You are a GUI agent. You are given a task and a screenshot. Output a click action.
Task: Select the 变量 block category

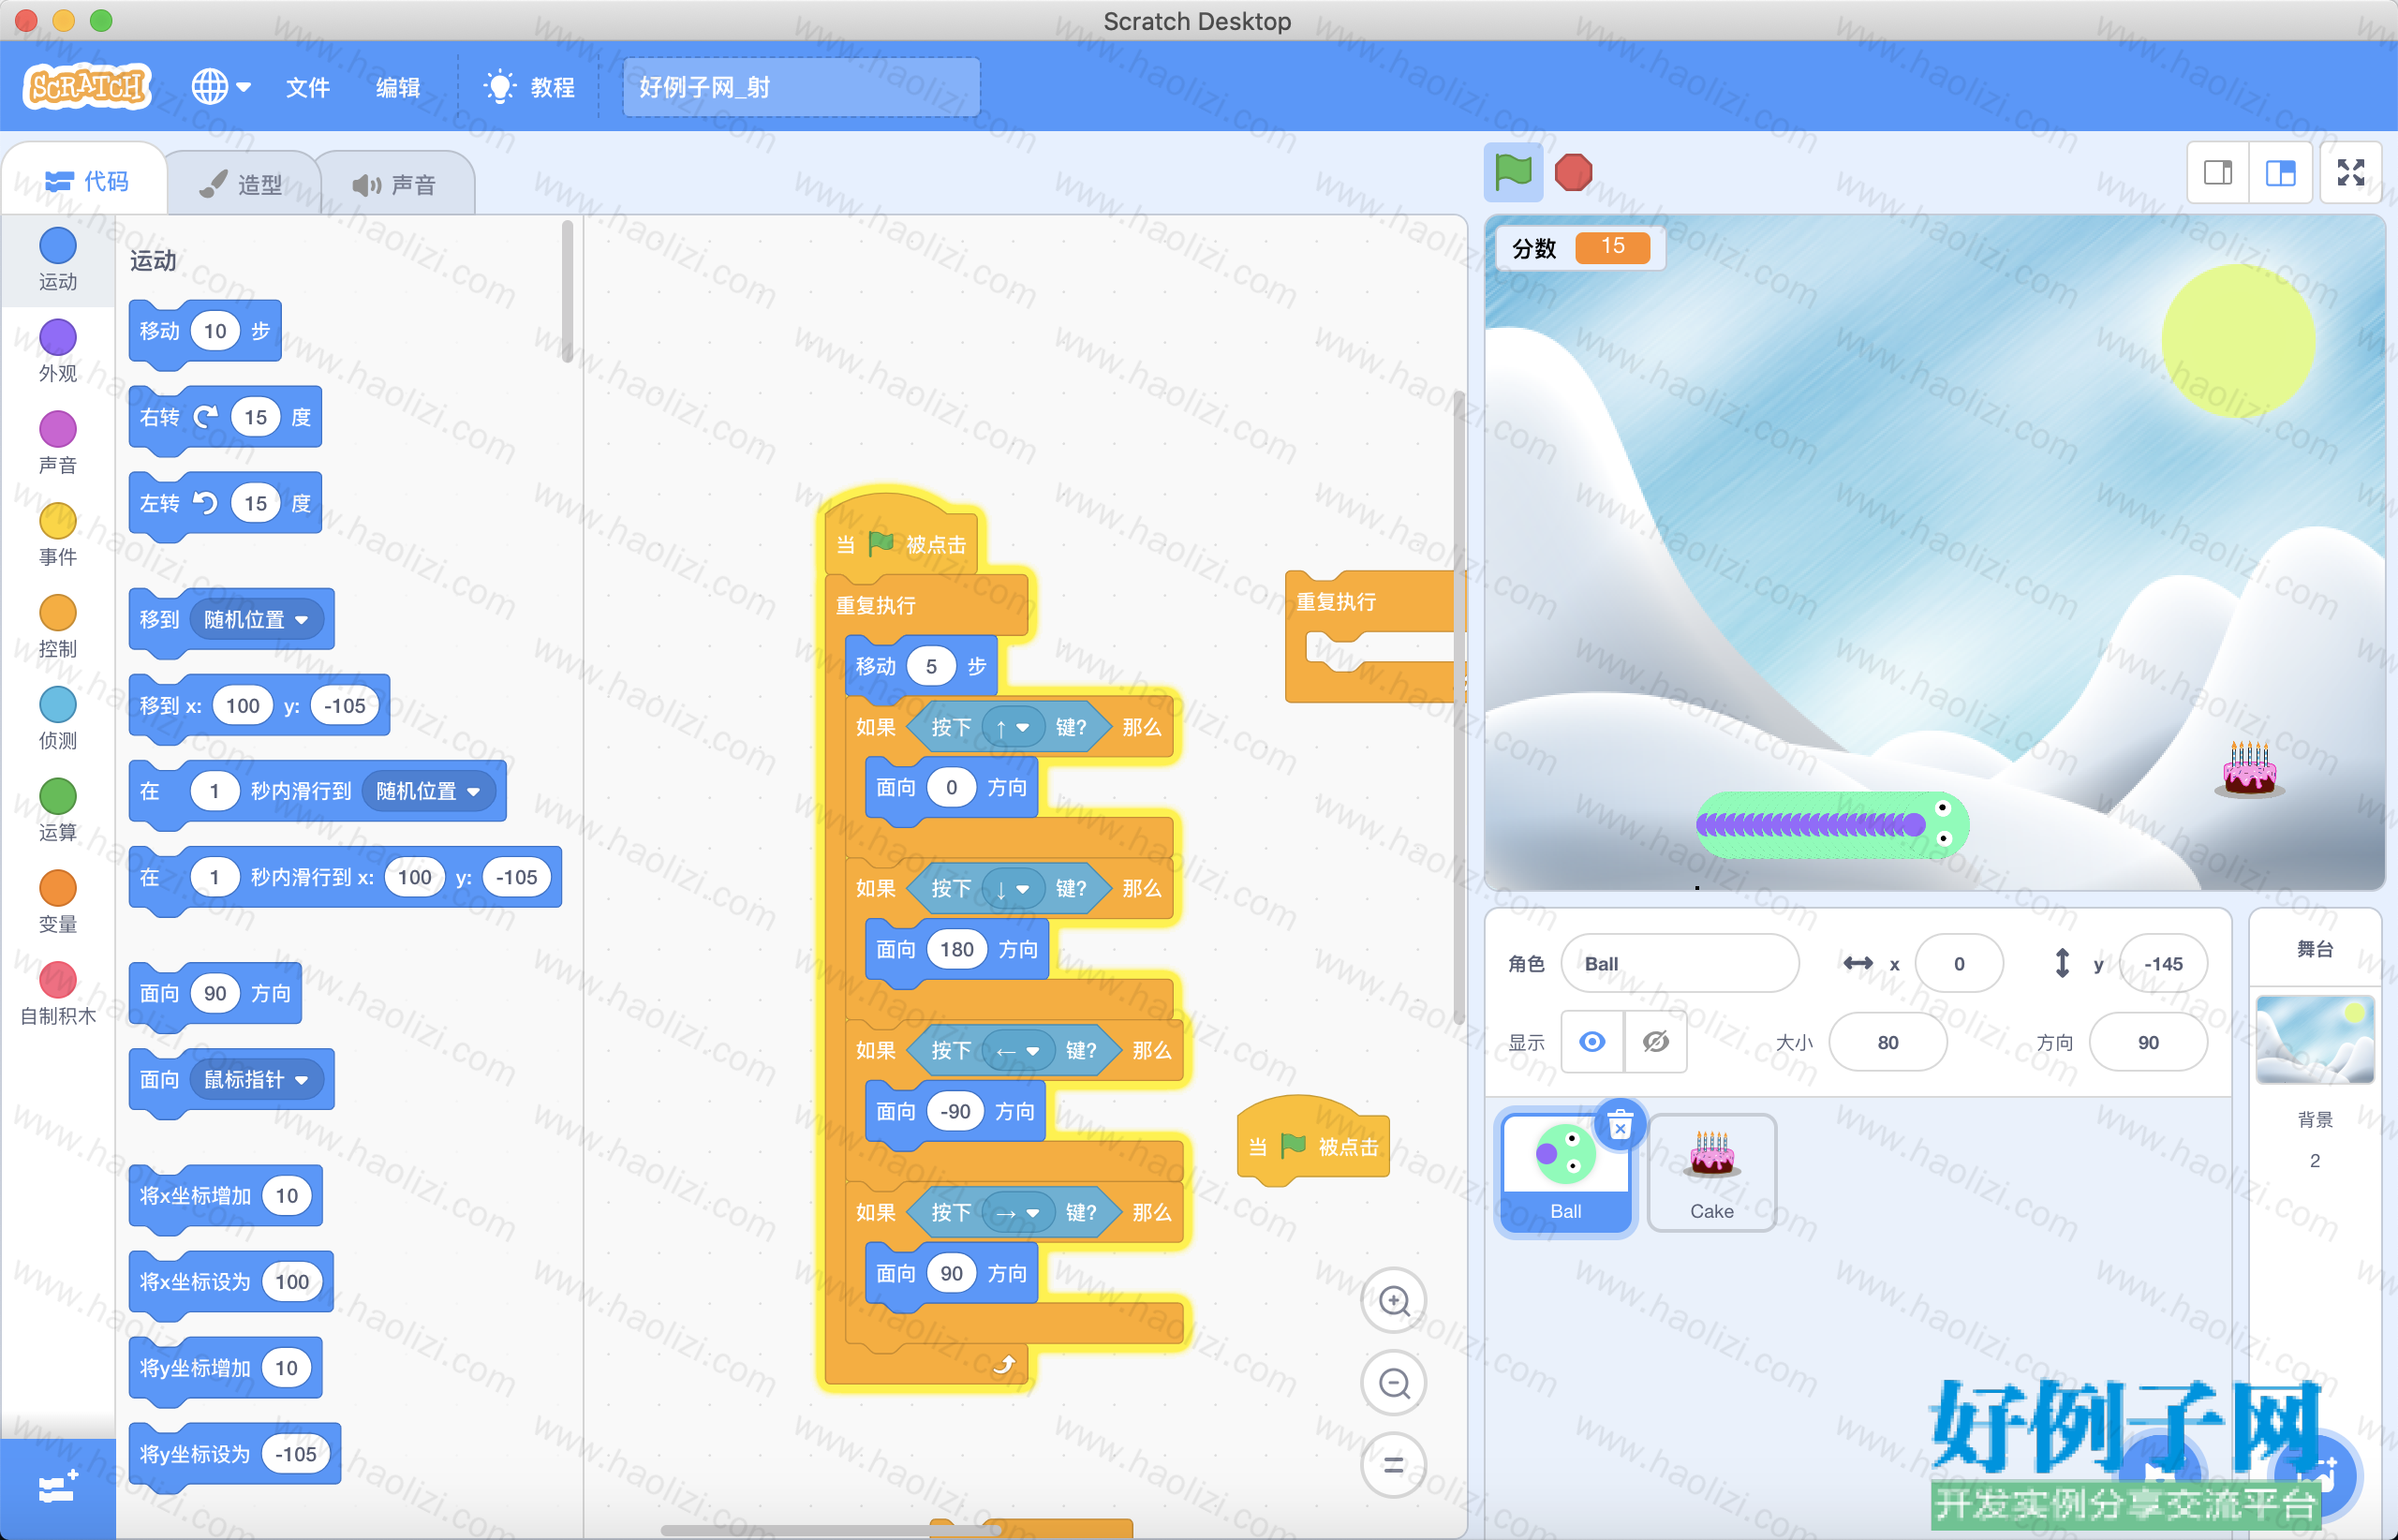pos(58,903)
